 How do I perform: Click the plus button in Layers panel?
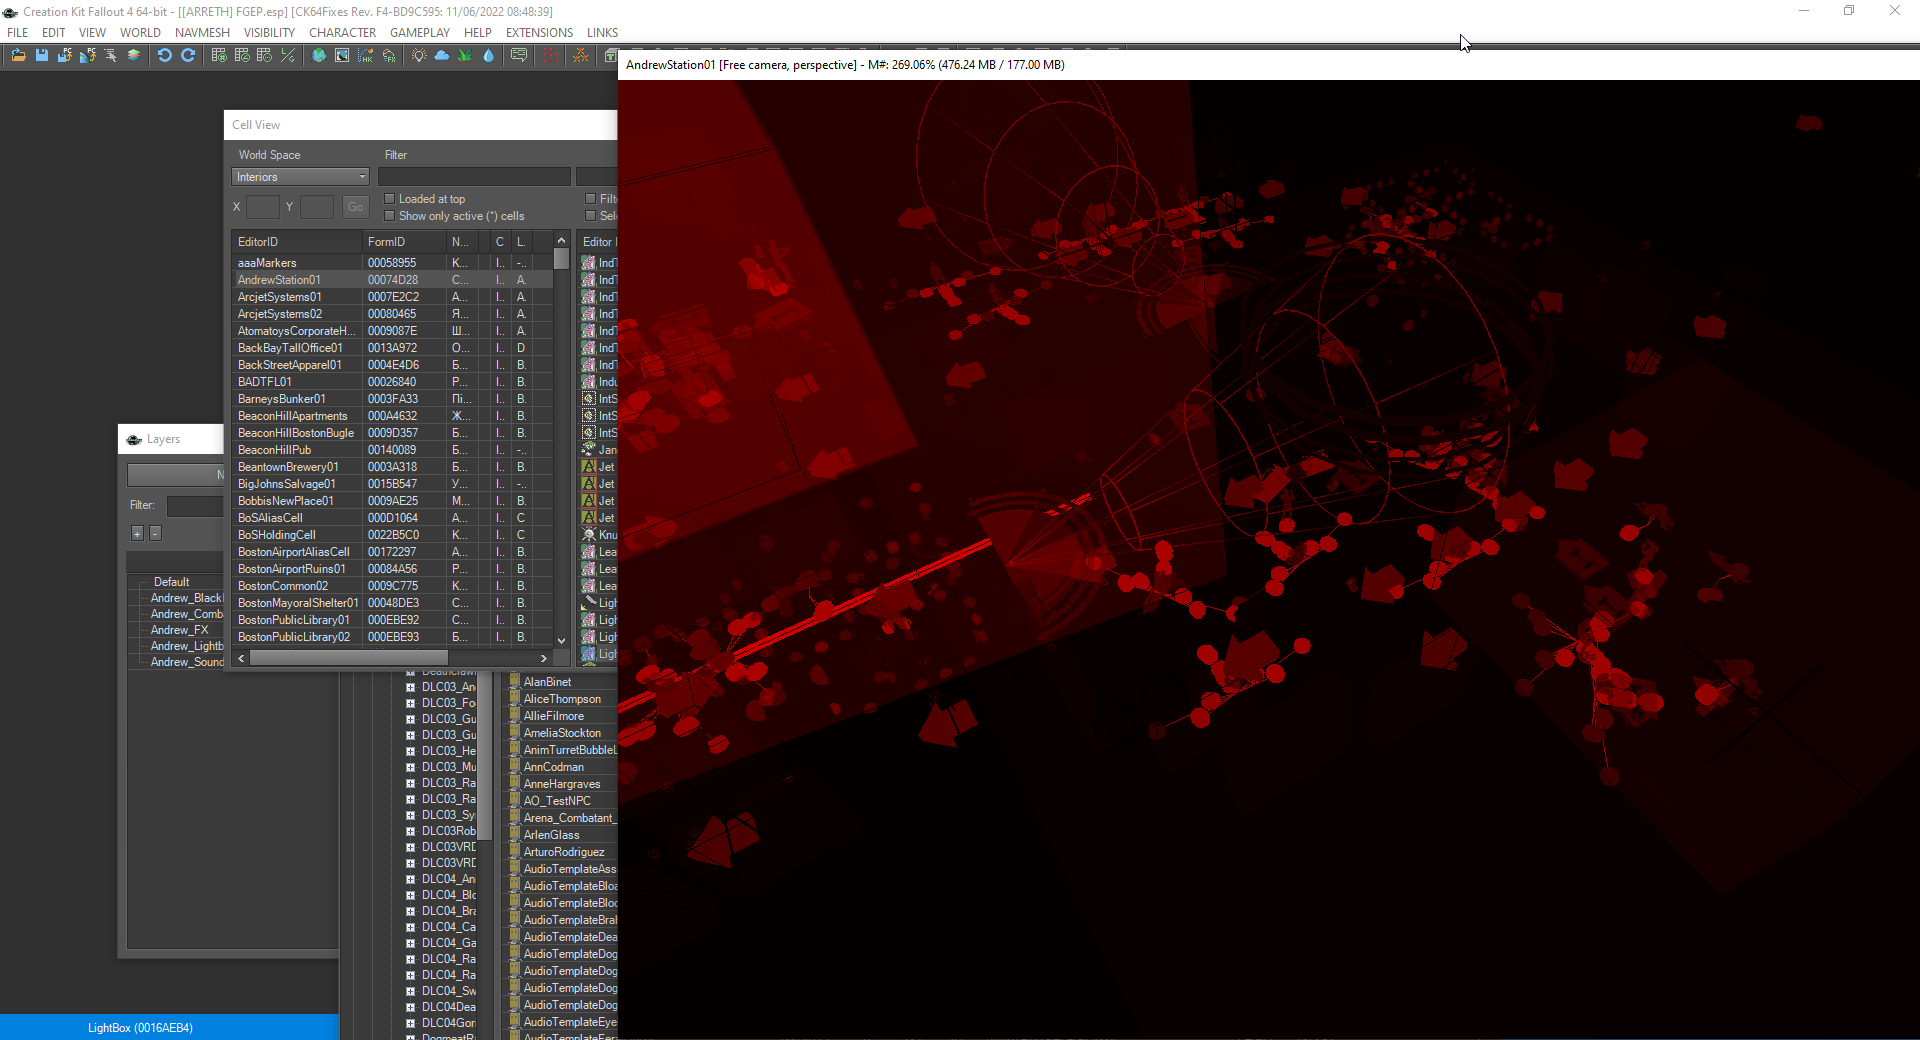point(137,533)
